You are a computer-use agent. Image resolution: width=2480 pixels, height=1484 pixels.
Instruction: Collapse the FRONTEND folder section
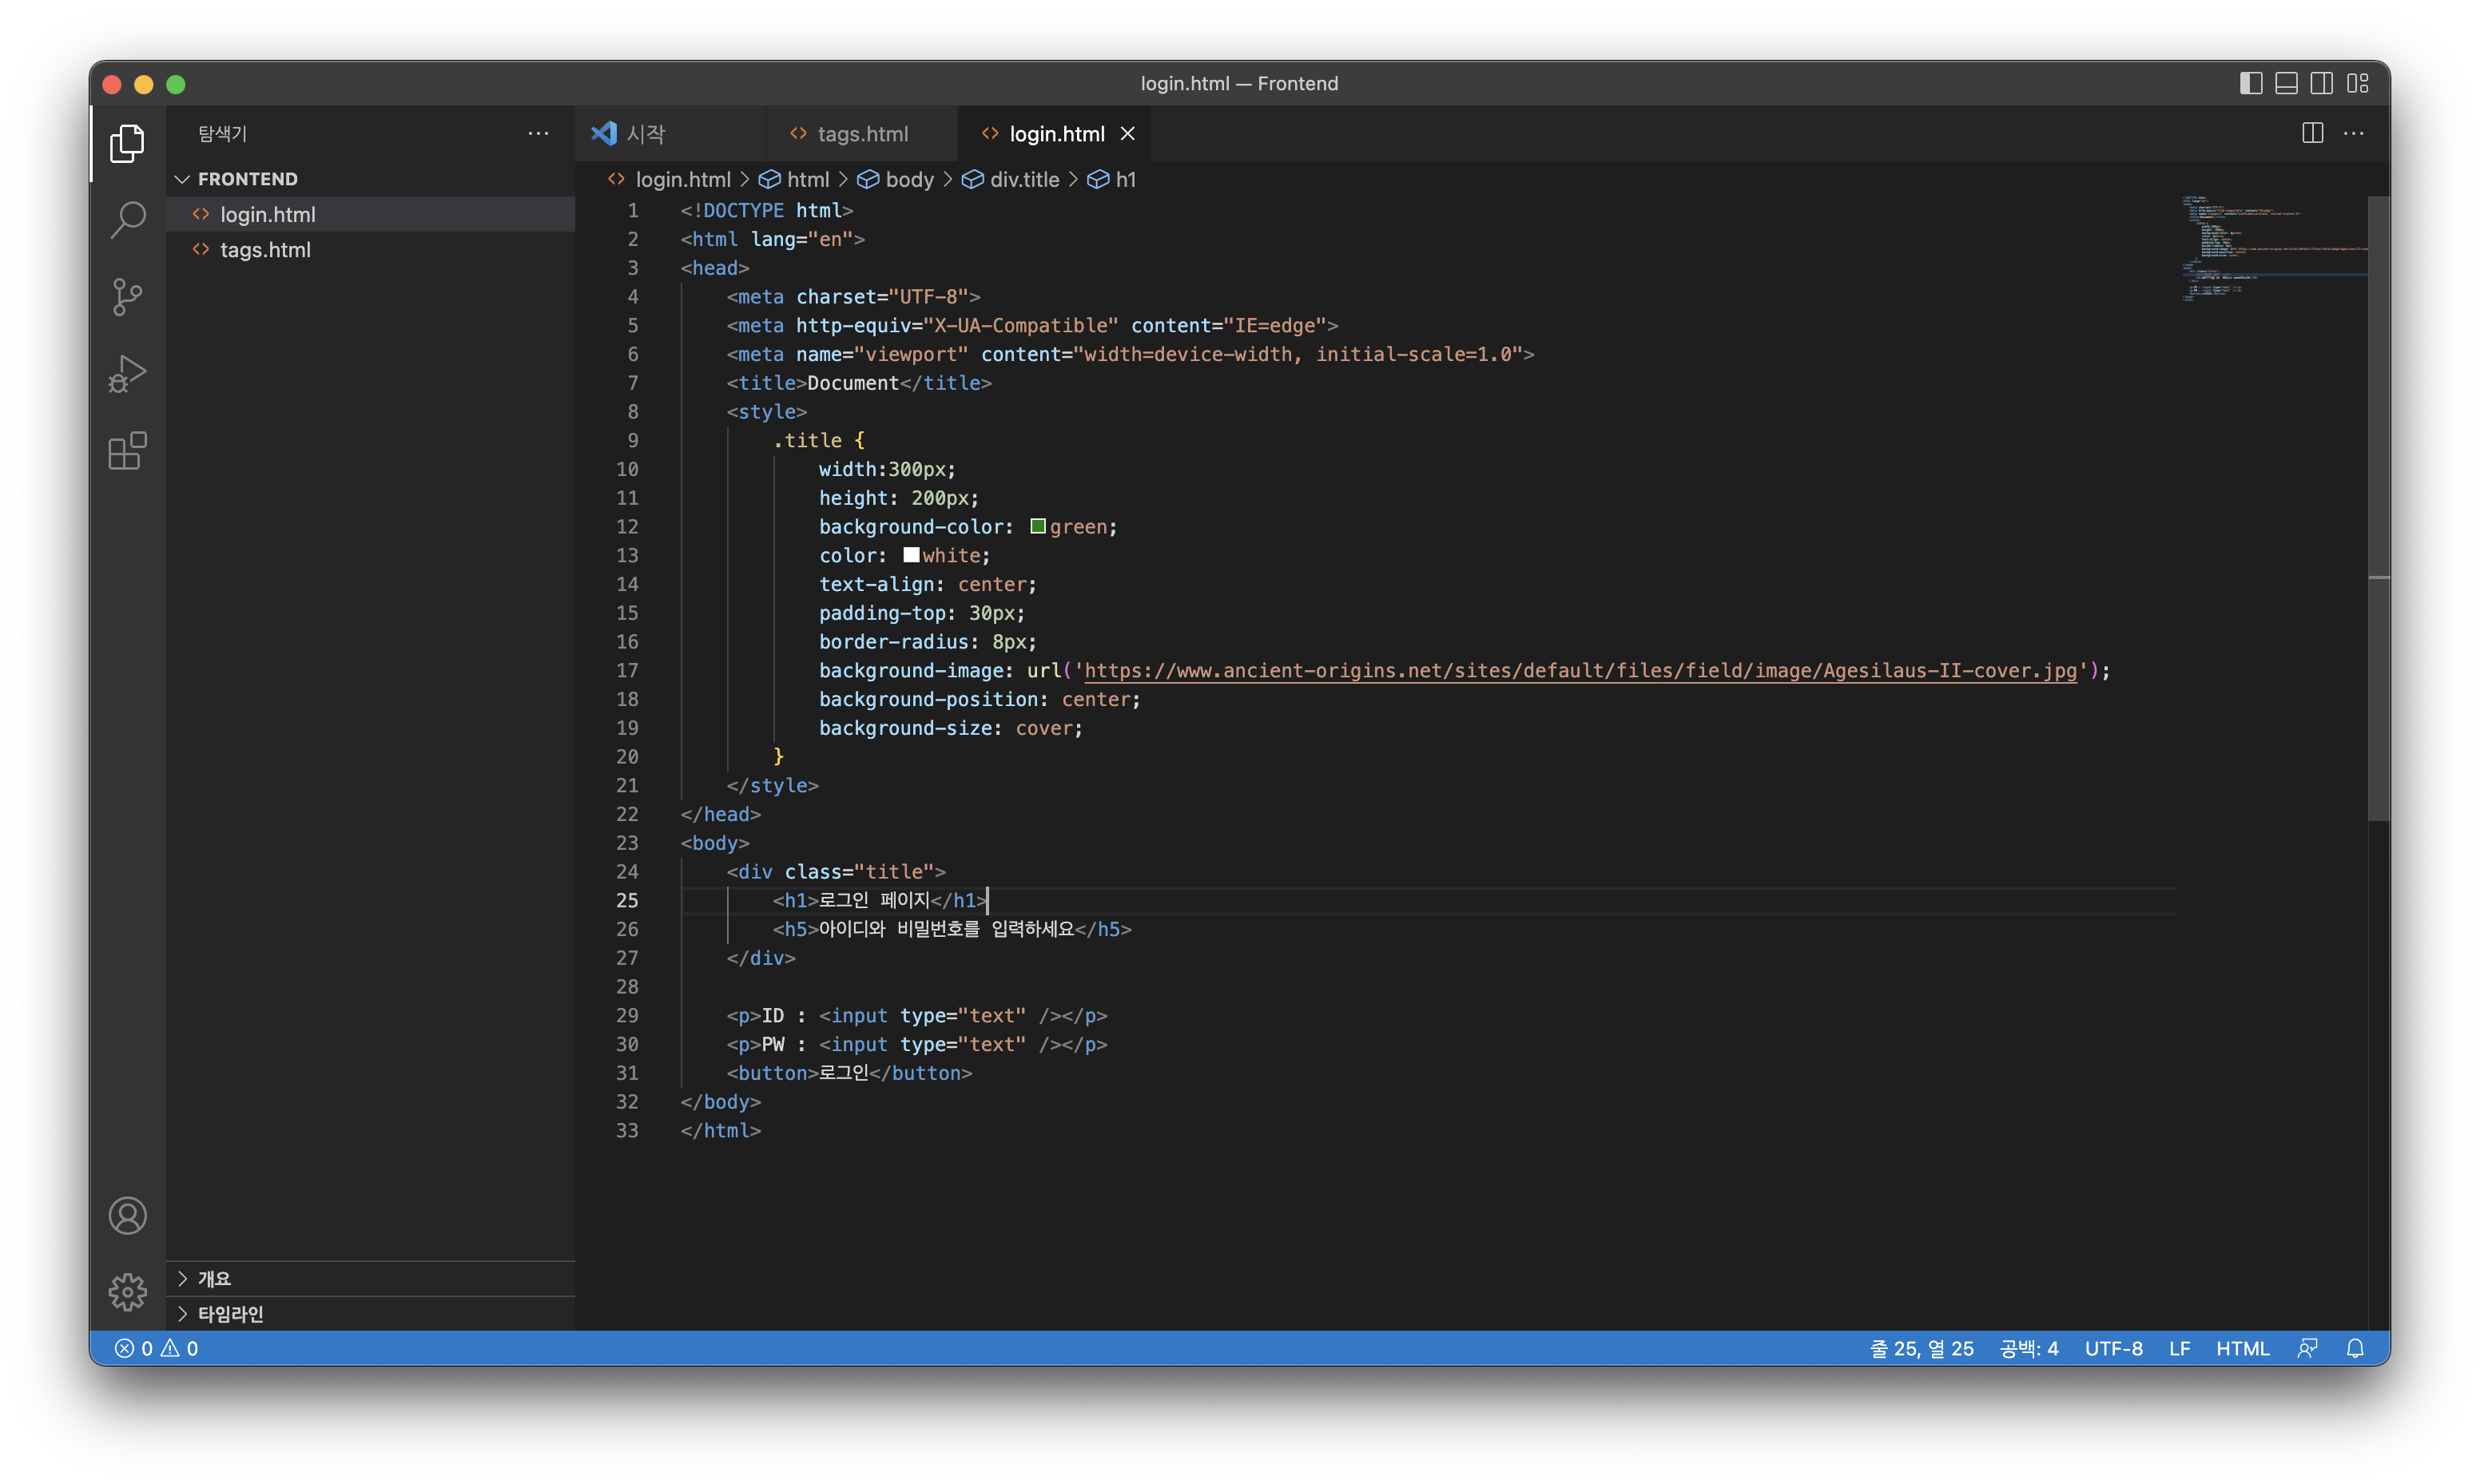point(247,179)
